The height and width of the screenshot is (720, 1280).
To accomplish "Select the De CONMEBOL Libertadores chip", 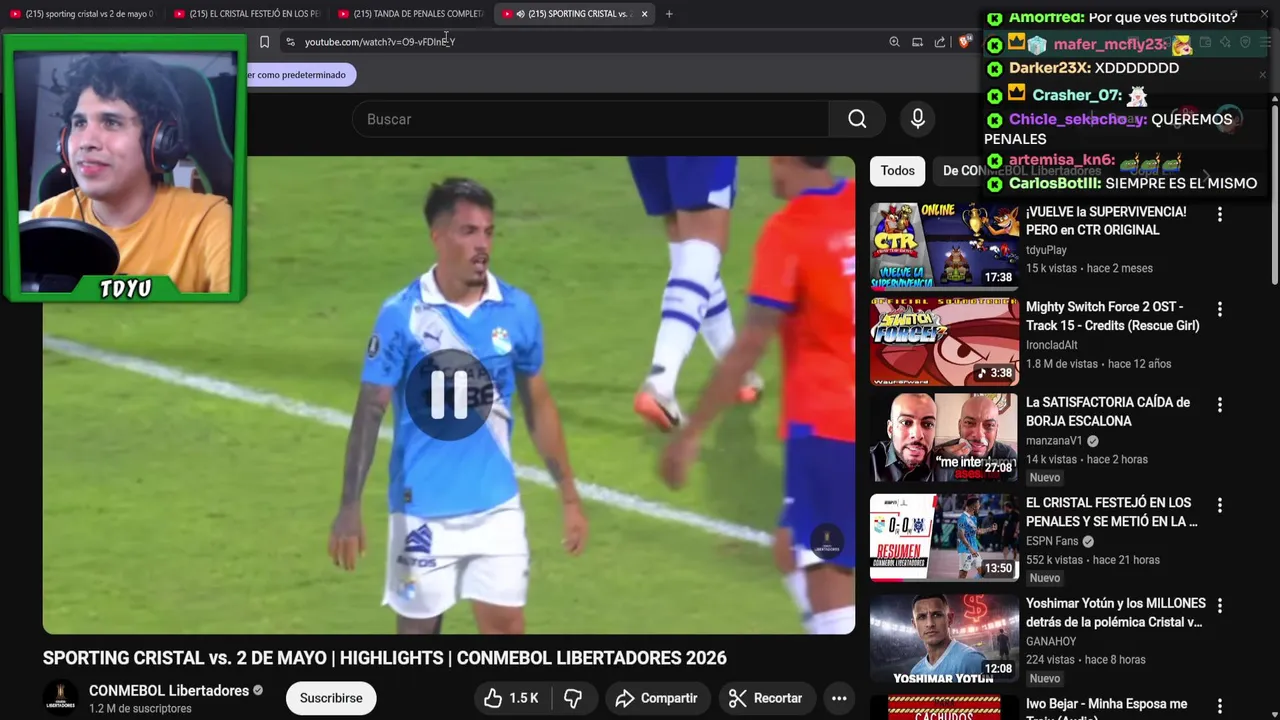I will point(1022,171).
